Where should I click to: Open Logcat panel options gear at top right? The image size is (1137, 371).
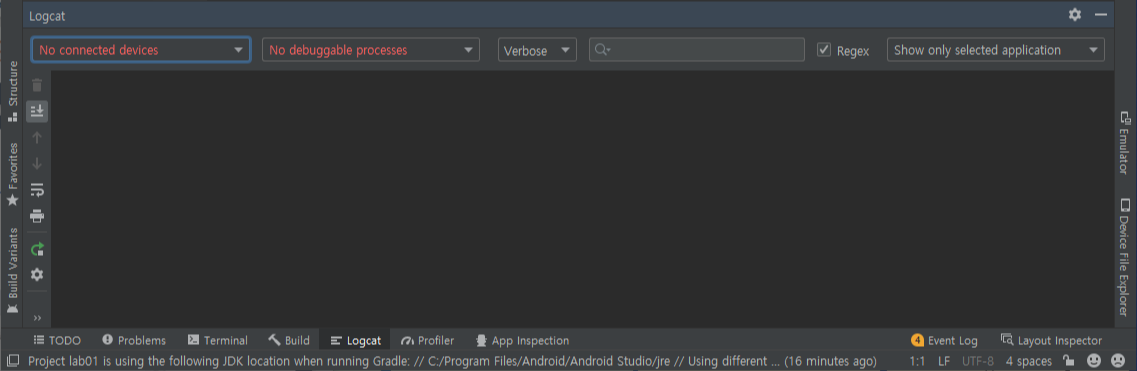1075,14
